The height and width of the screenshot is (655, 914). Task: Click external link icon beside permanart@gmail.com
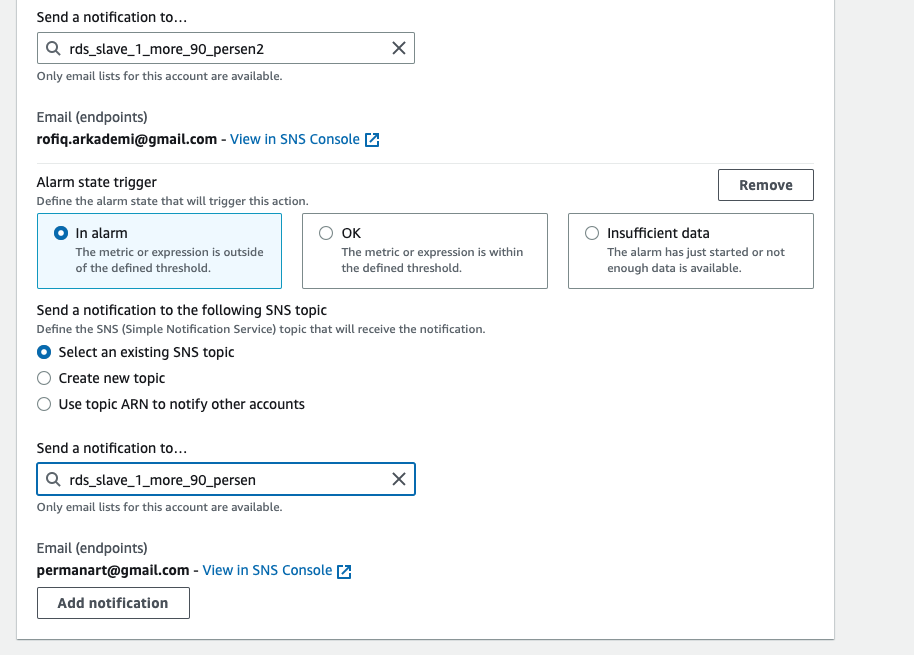(x=344, y=571)
